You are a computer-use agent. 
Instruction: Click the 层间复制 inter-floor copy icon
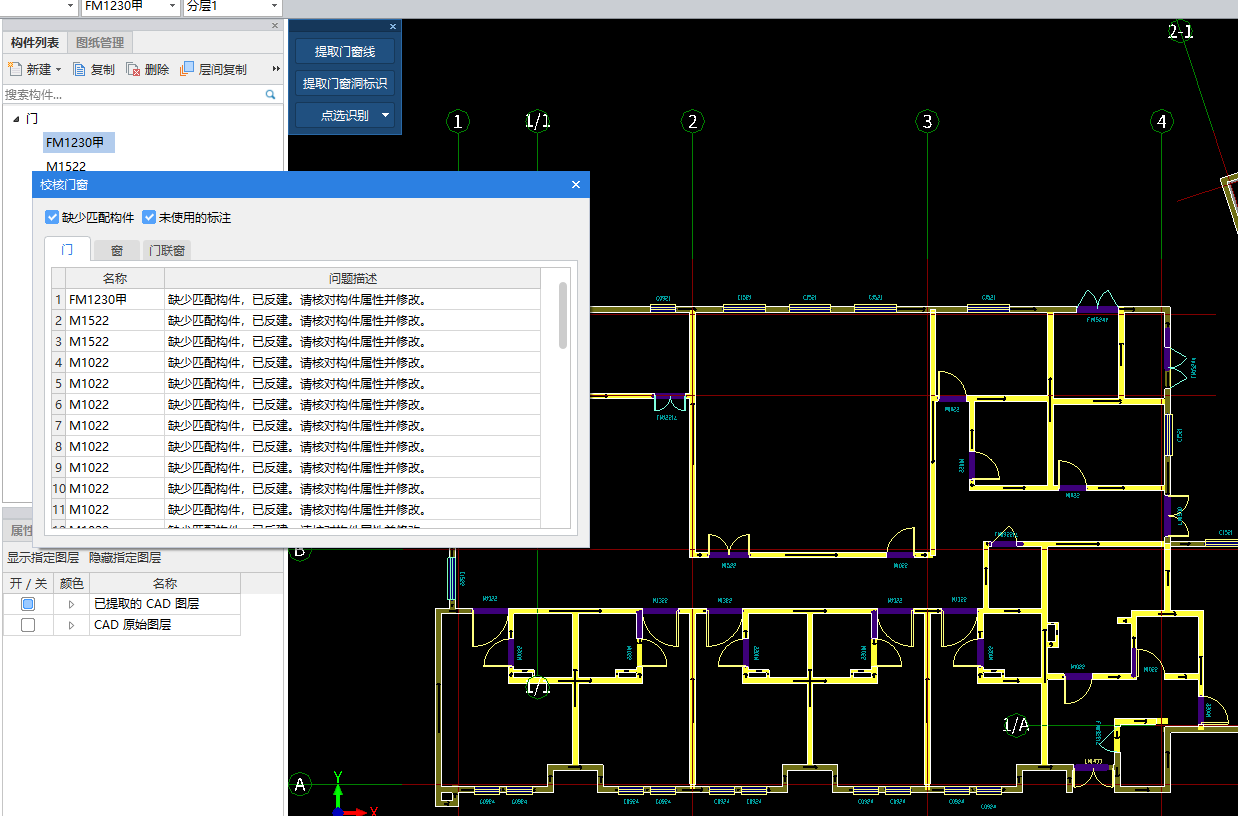click(x=187, y=70)
